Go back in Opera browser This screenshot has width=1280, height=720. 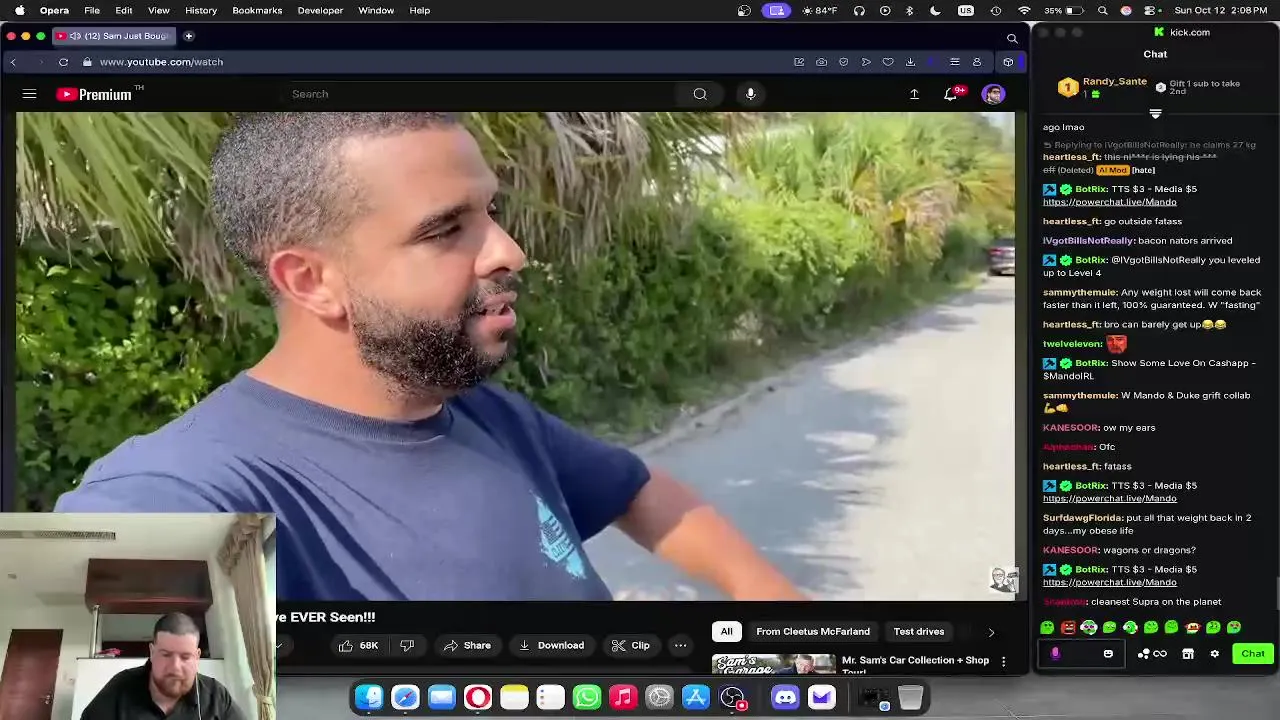point(13,62)
